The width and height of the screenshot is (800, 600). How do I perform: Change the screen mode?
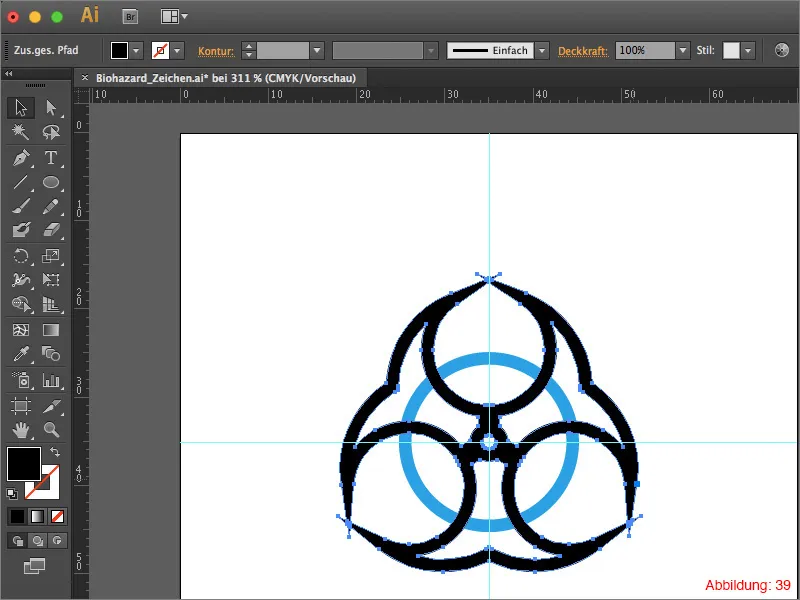[x=34, y=565]
